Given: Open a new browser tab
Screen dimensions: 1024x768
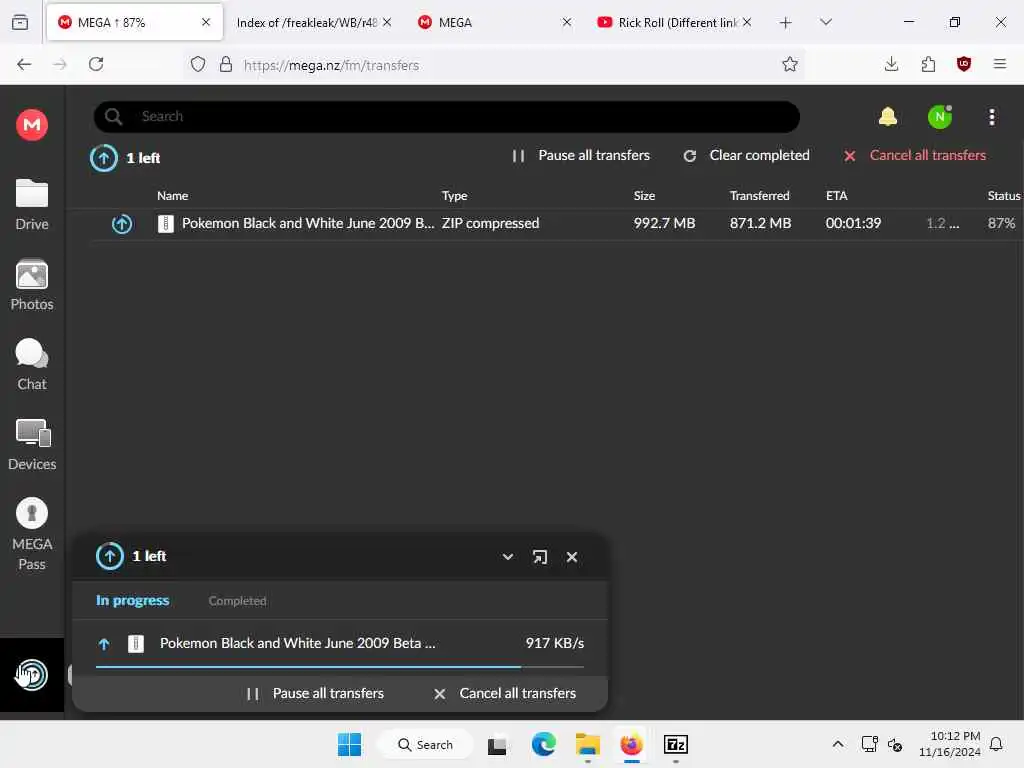Looking at the screenshot, I should pyautogui.click(x=786, y=23).
